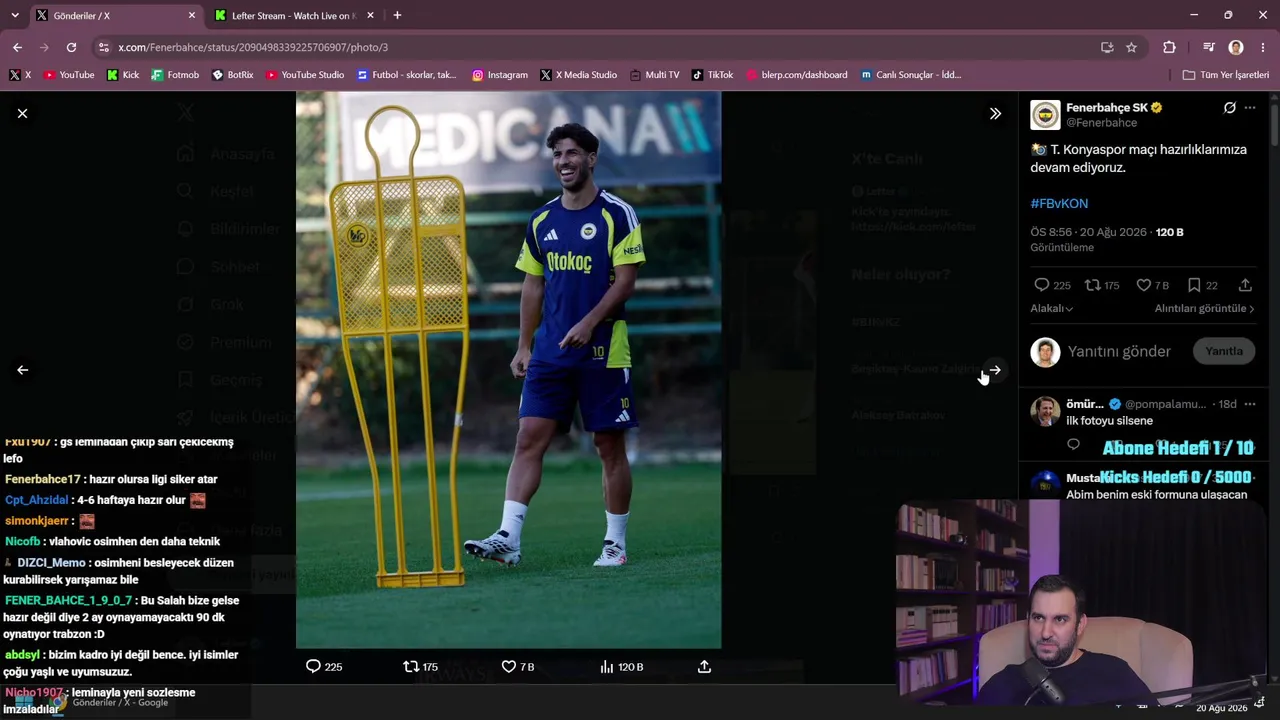Open the Kick bookmark
Screen dimensions: 1280x720
(x=122, y=75)
